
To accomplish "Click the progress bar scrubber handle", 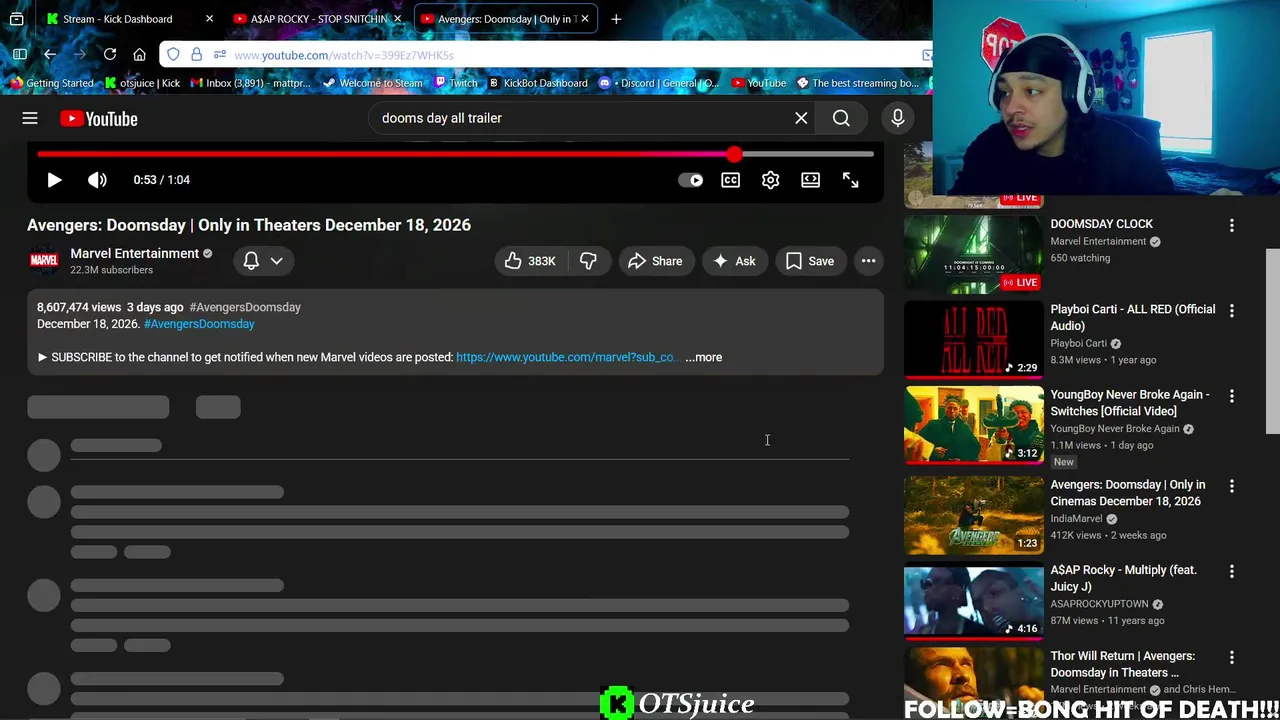I will click(735, 154).
